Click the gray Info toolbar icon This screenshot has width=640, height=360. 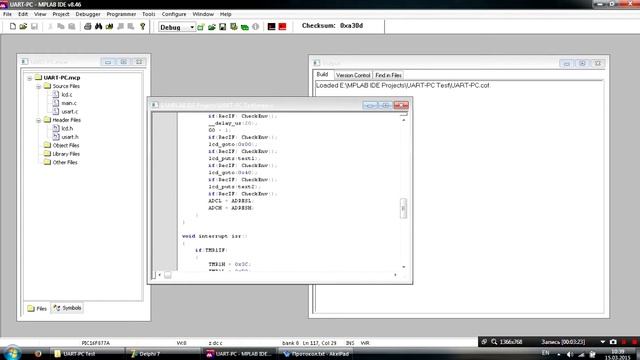(x=256, y=27)
